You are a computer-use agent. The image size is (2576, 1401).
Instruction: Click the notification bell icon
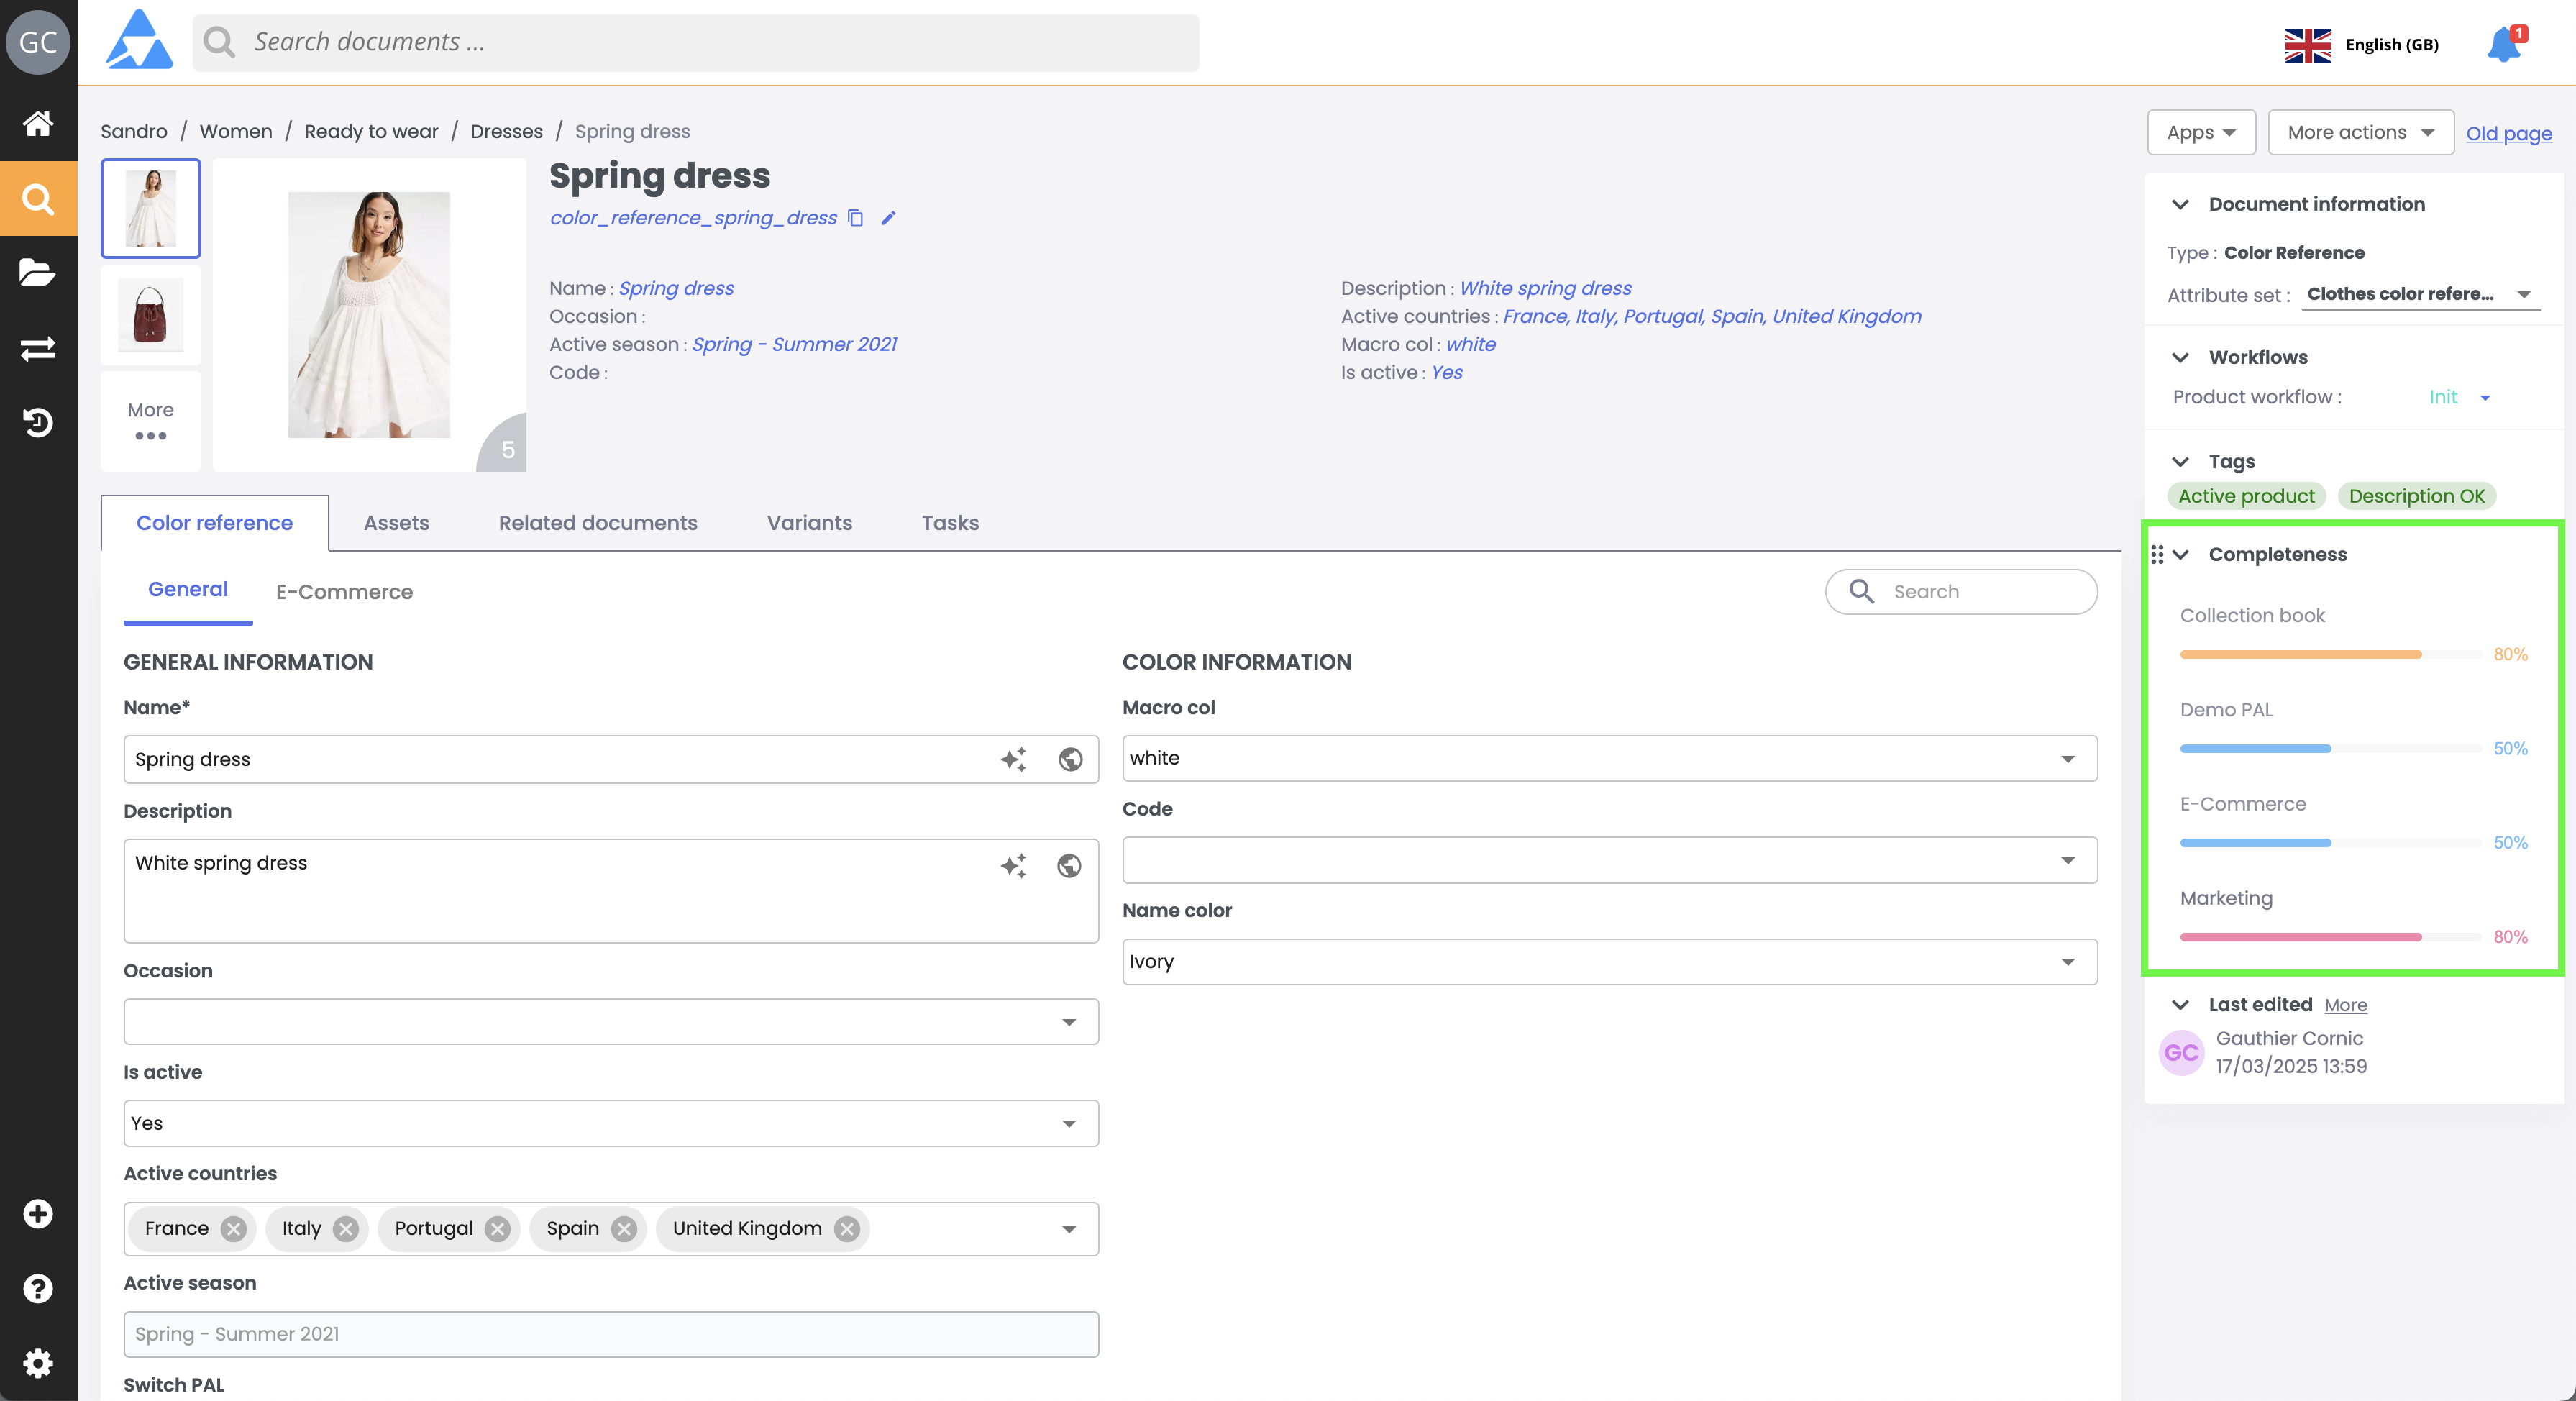tap(2503, 45)
